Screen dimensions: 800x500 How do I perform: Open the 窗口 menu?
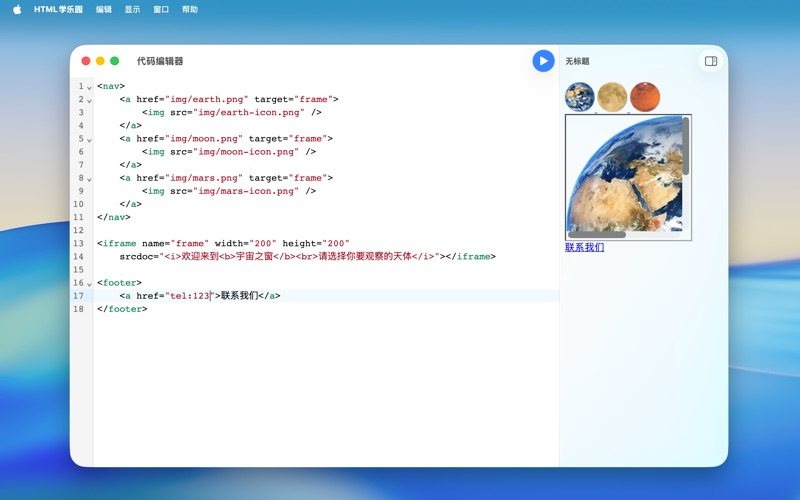click(x=161, y=9)
